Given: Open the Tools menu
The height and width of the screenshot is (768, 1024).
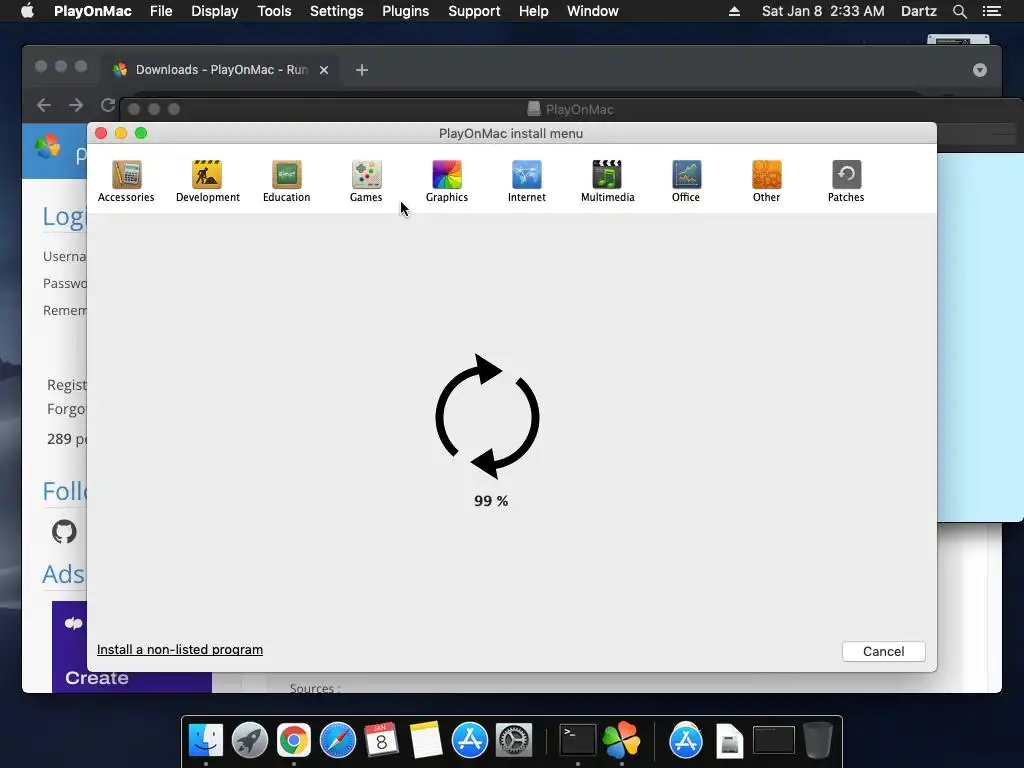Looking at the screenshot, I should pyautogui.click(x=274, y=11).
